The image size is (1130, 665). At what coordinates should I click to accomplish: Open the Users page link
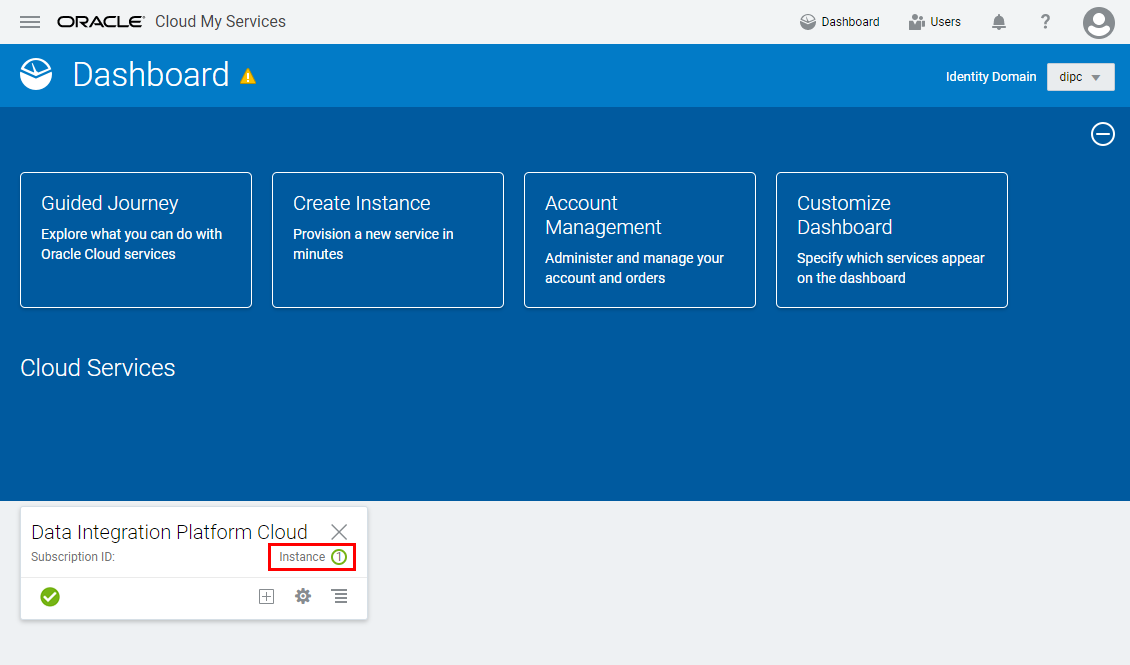[935, 22]
